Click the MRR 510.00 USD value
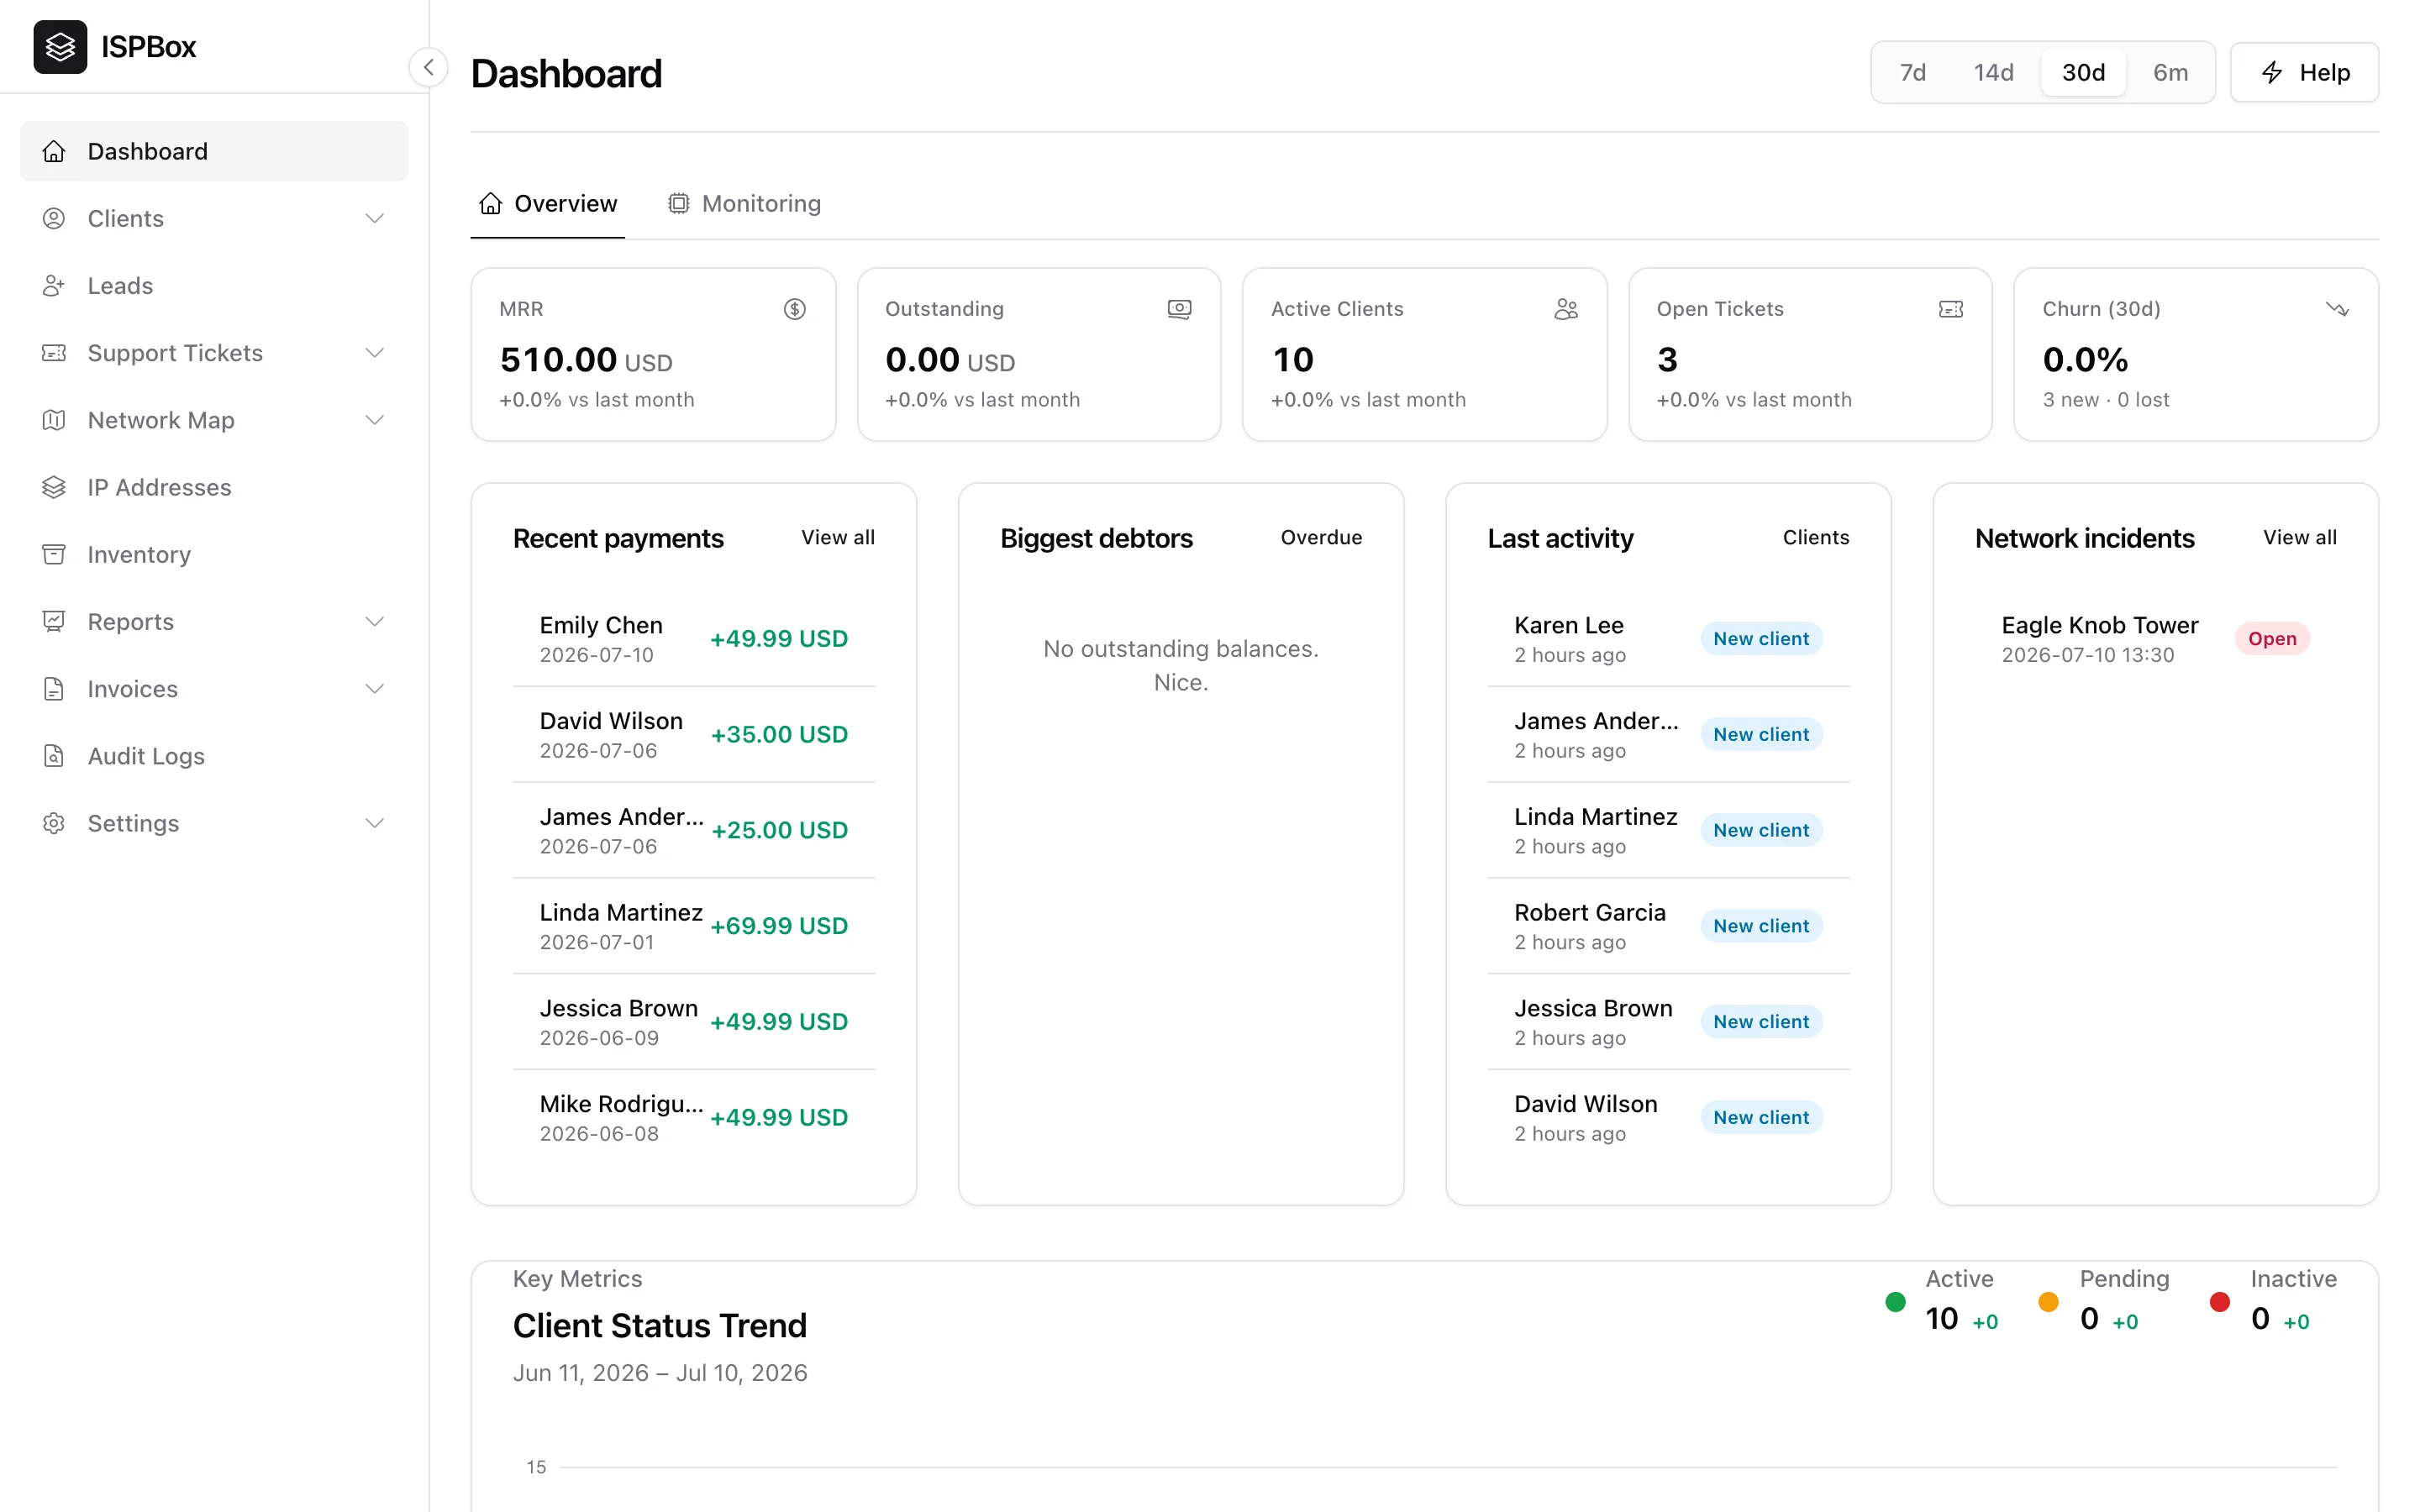Viewport: 2420px width, 1512px height. [586, 360]
